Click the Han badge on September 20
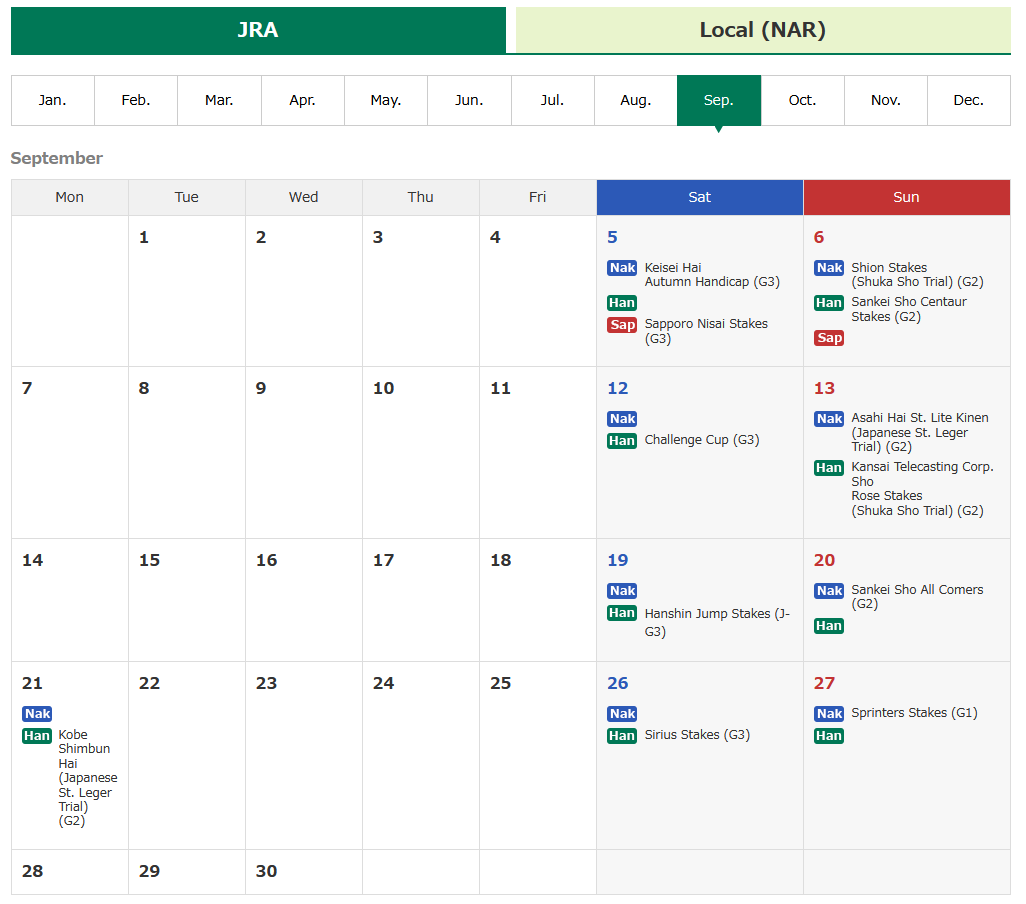The image size is (1026, 904). coord(829,626)
